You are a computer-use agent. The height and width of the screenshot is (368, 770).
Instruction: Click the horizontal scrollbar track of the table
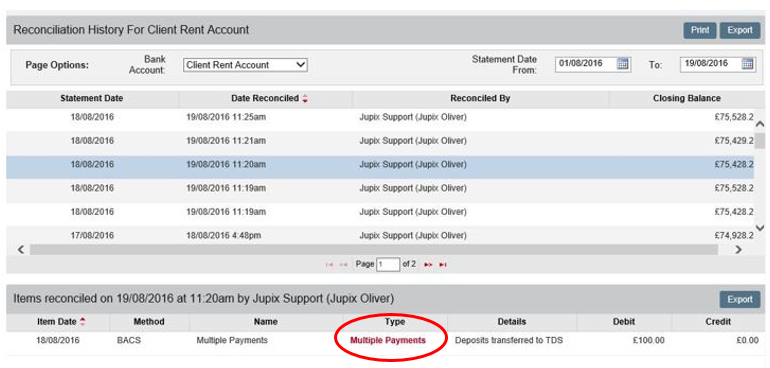pos(374,250)
